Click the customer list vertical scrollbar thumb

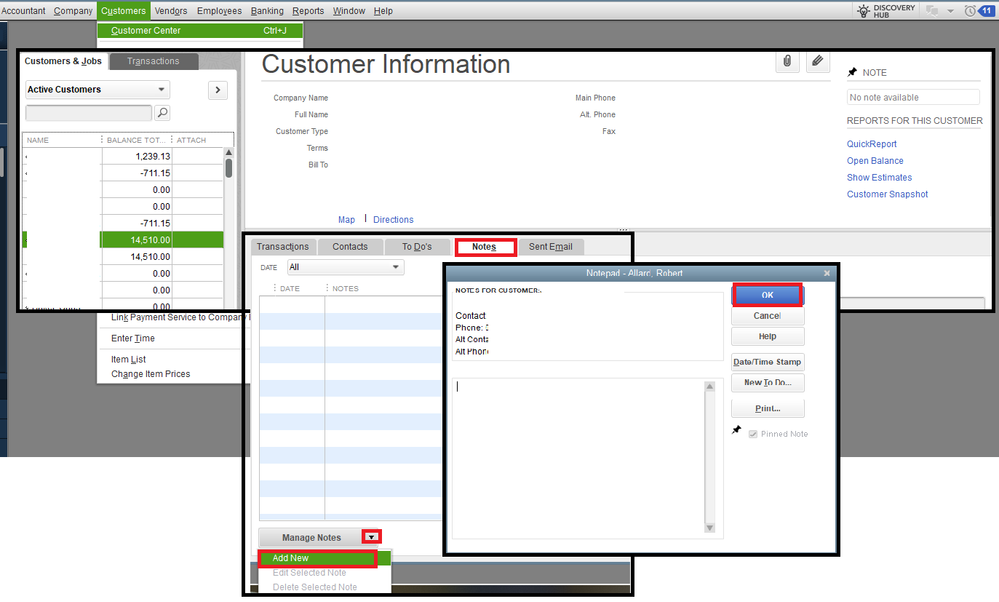click(229, 169)
